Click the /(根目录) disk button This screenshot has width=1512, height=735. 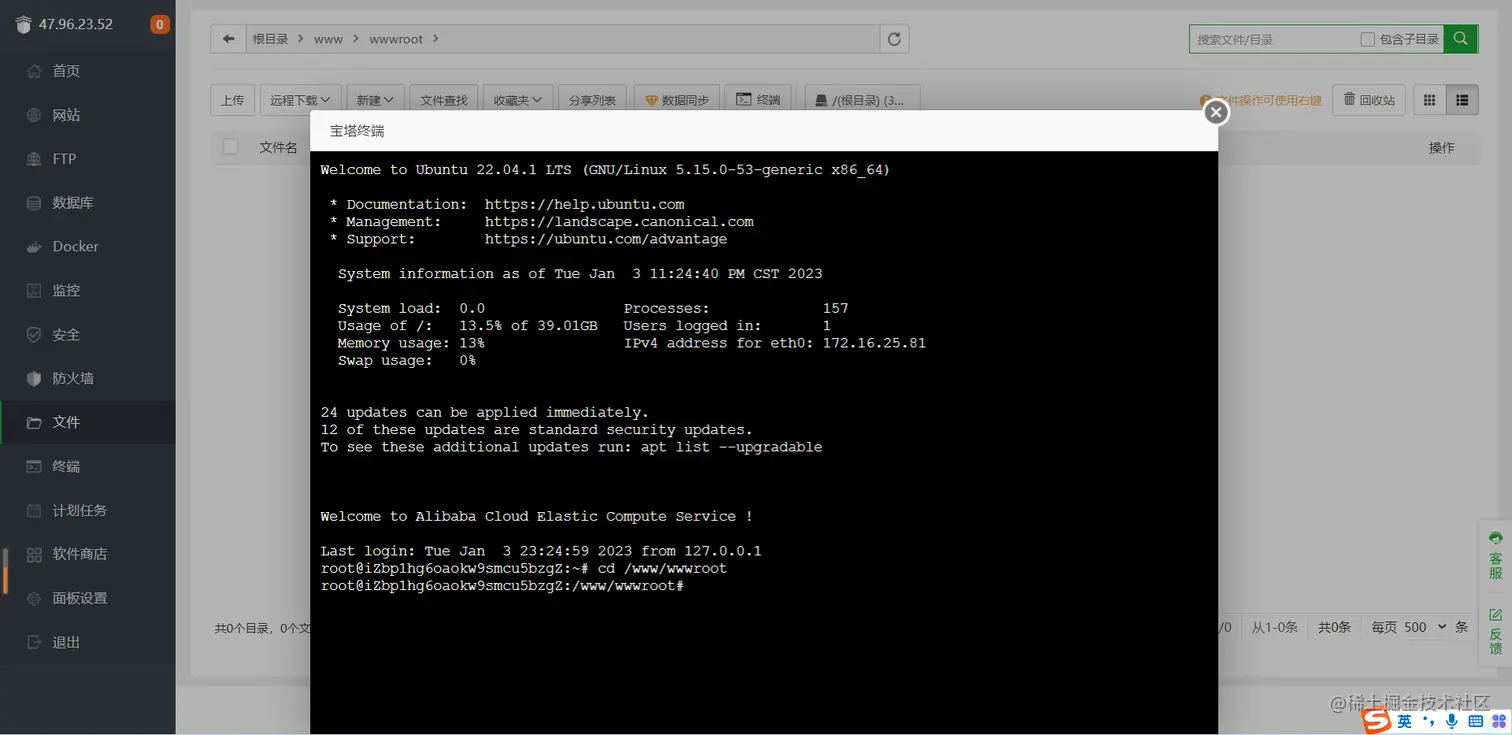tap(862, 100)
